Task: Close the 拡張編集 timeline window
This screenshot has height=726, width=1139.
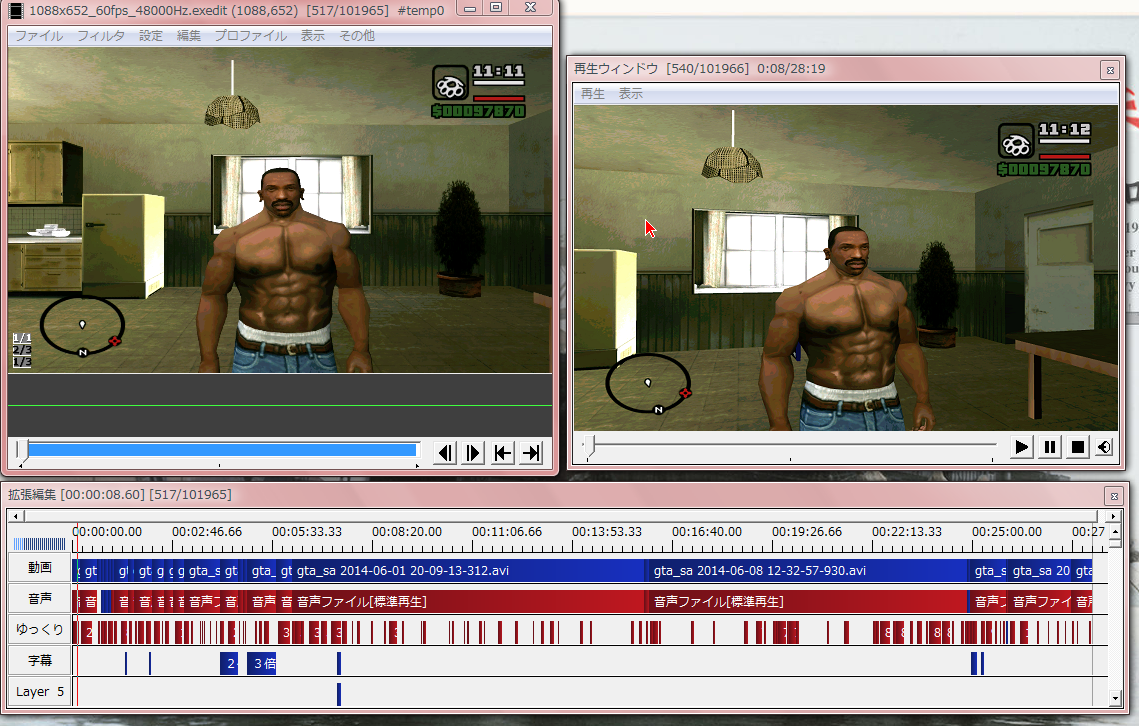Action: pos(1114,496)
